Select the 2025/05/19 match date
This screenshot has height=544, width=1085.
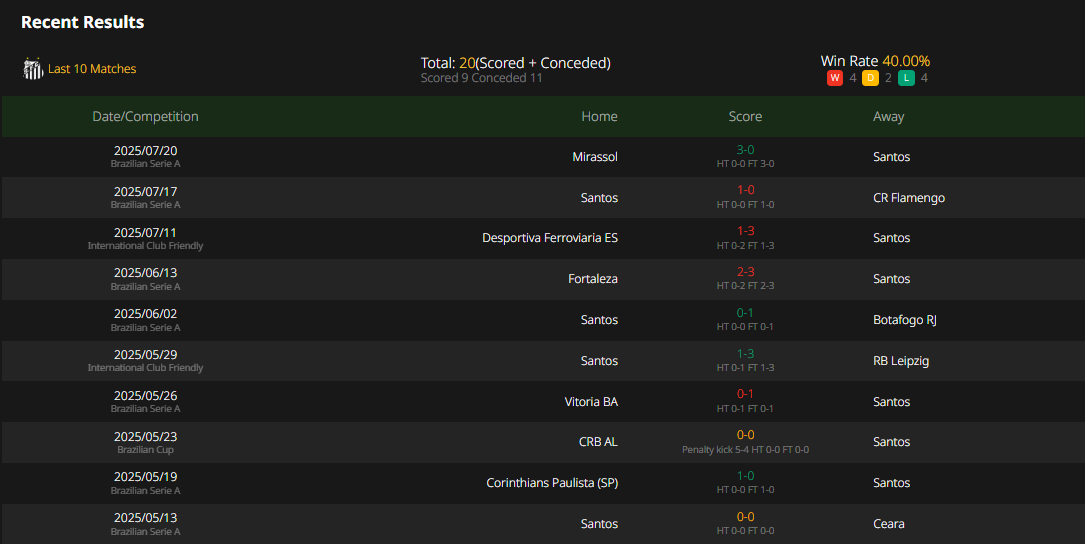pos(145,476)
